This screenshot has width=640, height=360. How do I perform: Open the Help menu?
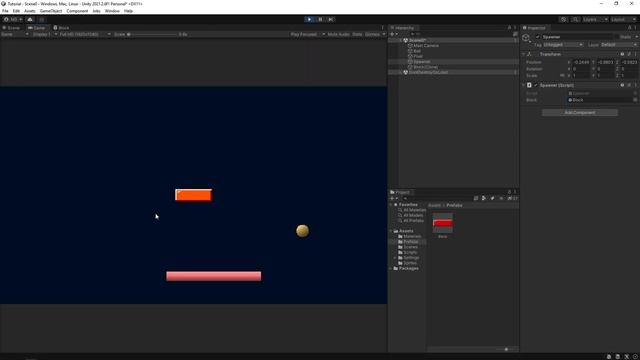click(128, 11)
